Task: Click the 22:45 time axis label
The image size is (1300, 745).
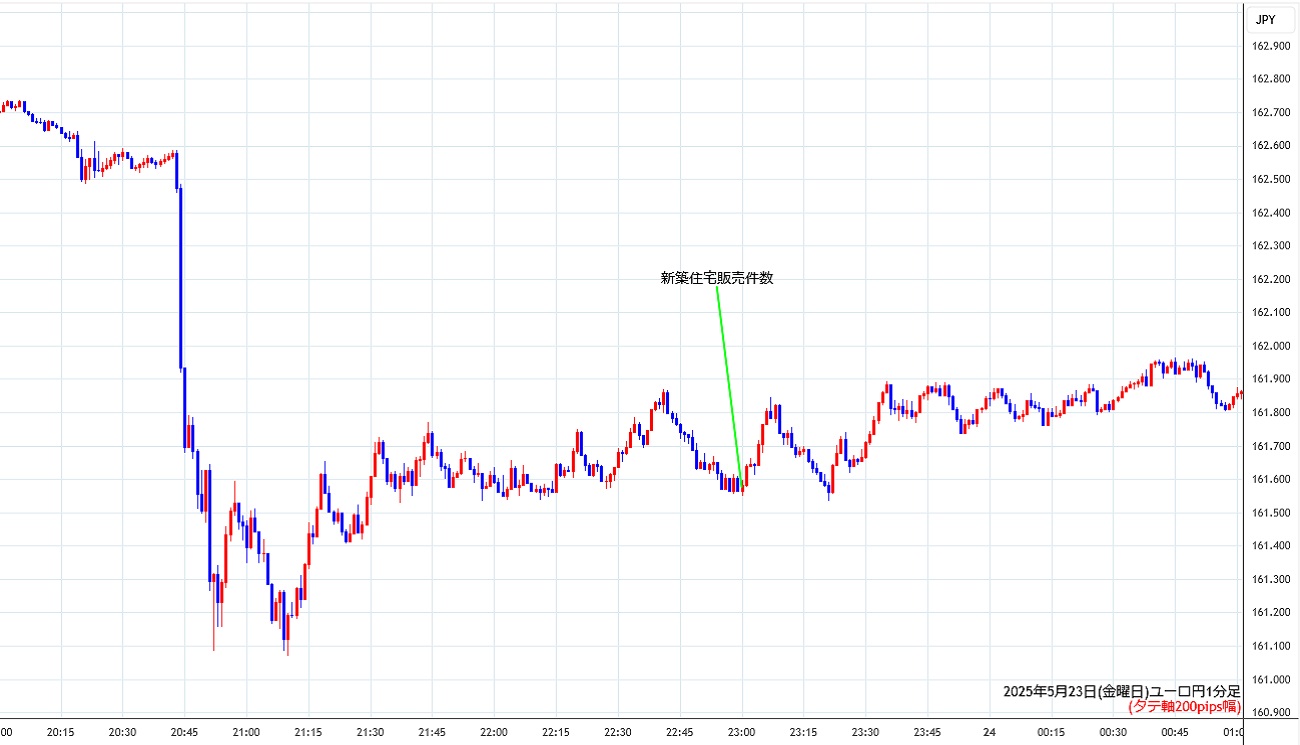Action: click(x=680, y=732)
